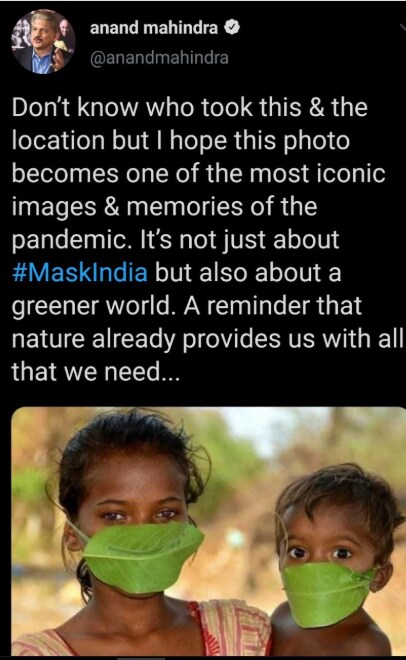Image resolution: width=406 pixels, height=660 pixels.
Task: Click the word "location" in the tweet
Action: pos(58,140)
